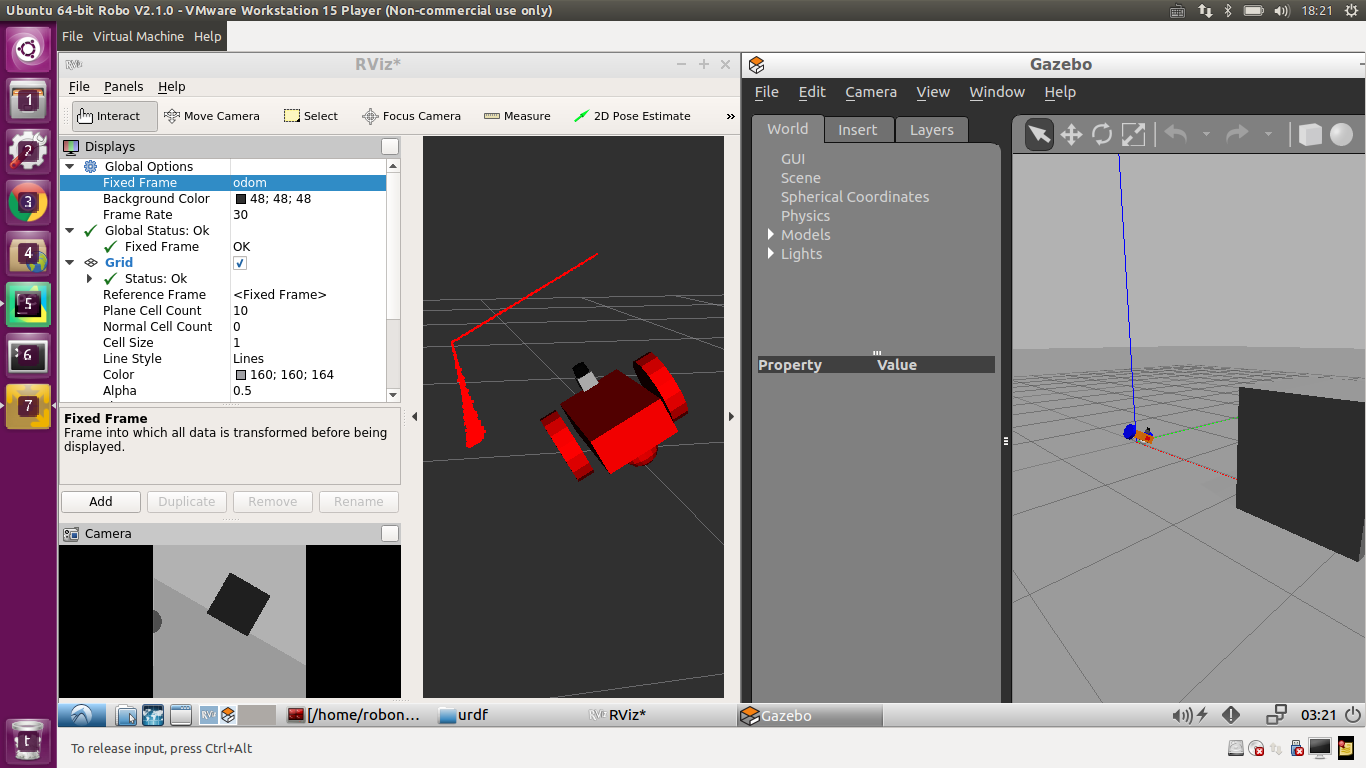The height and width of the screenshot is (768, 1366).
Task: Expand the Grid Status: Ok node
Action: tap(90, 279)
